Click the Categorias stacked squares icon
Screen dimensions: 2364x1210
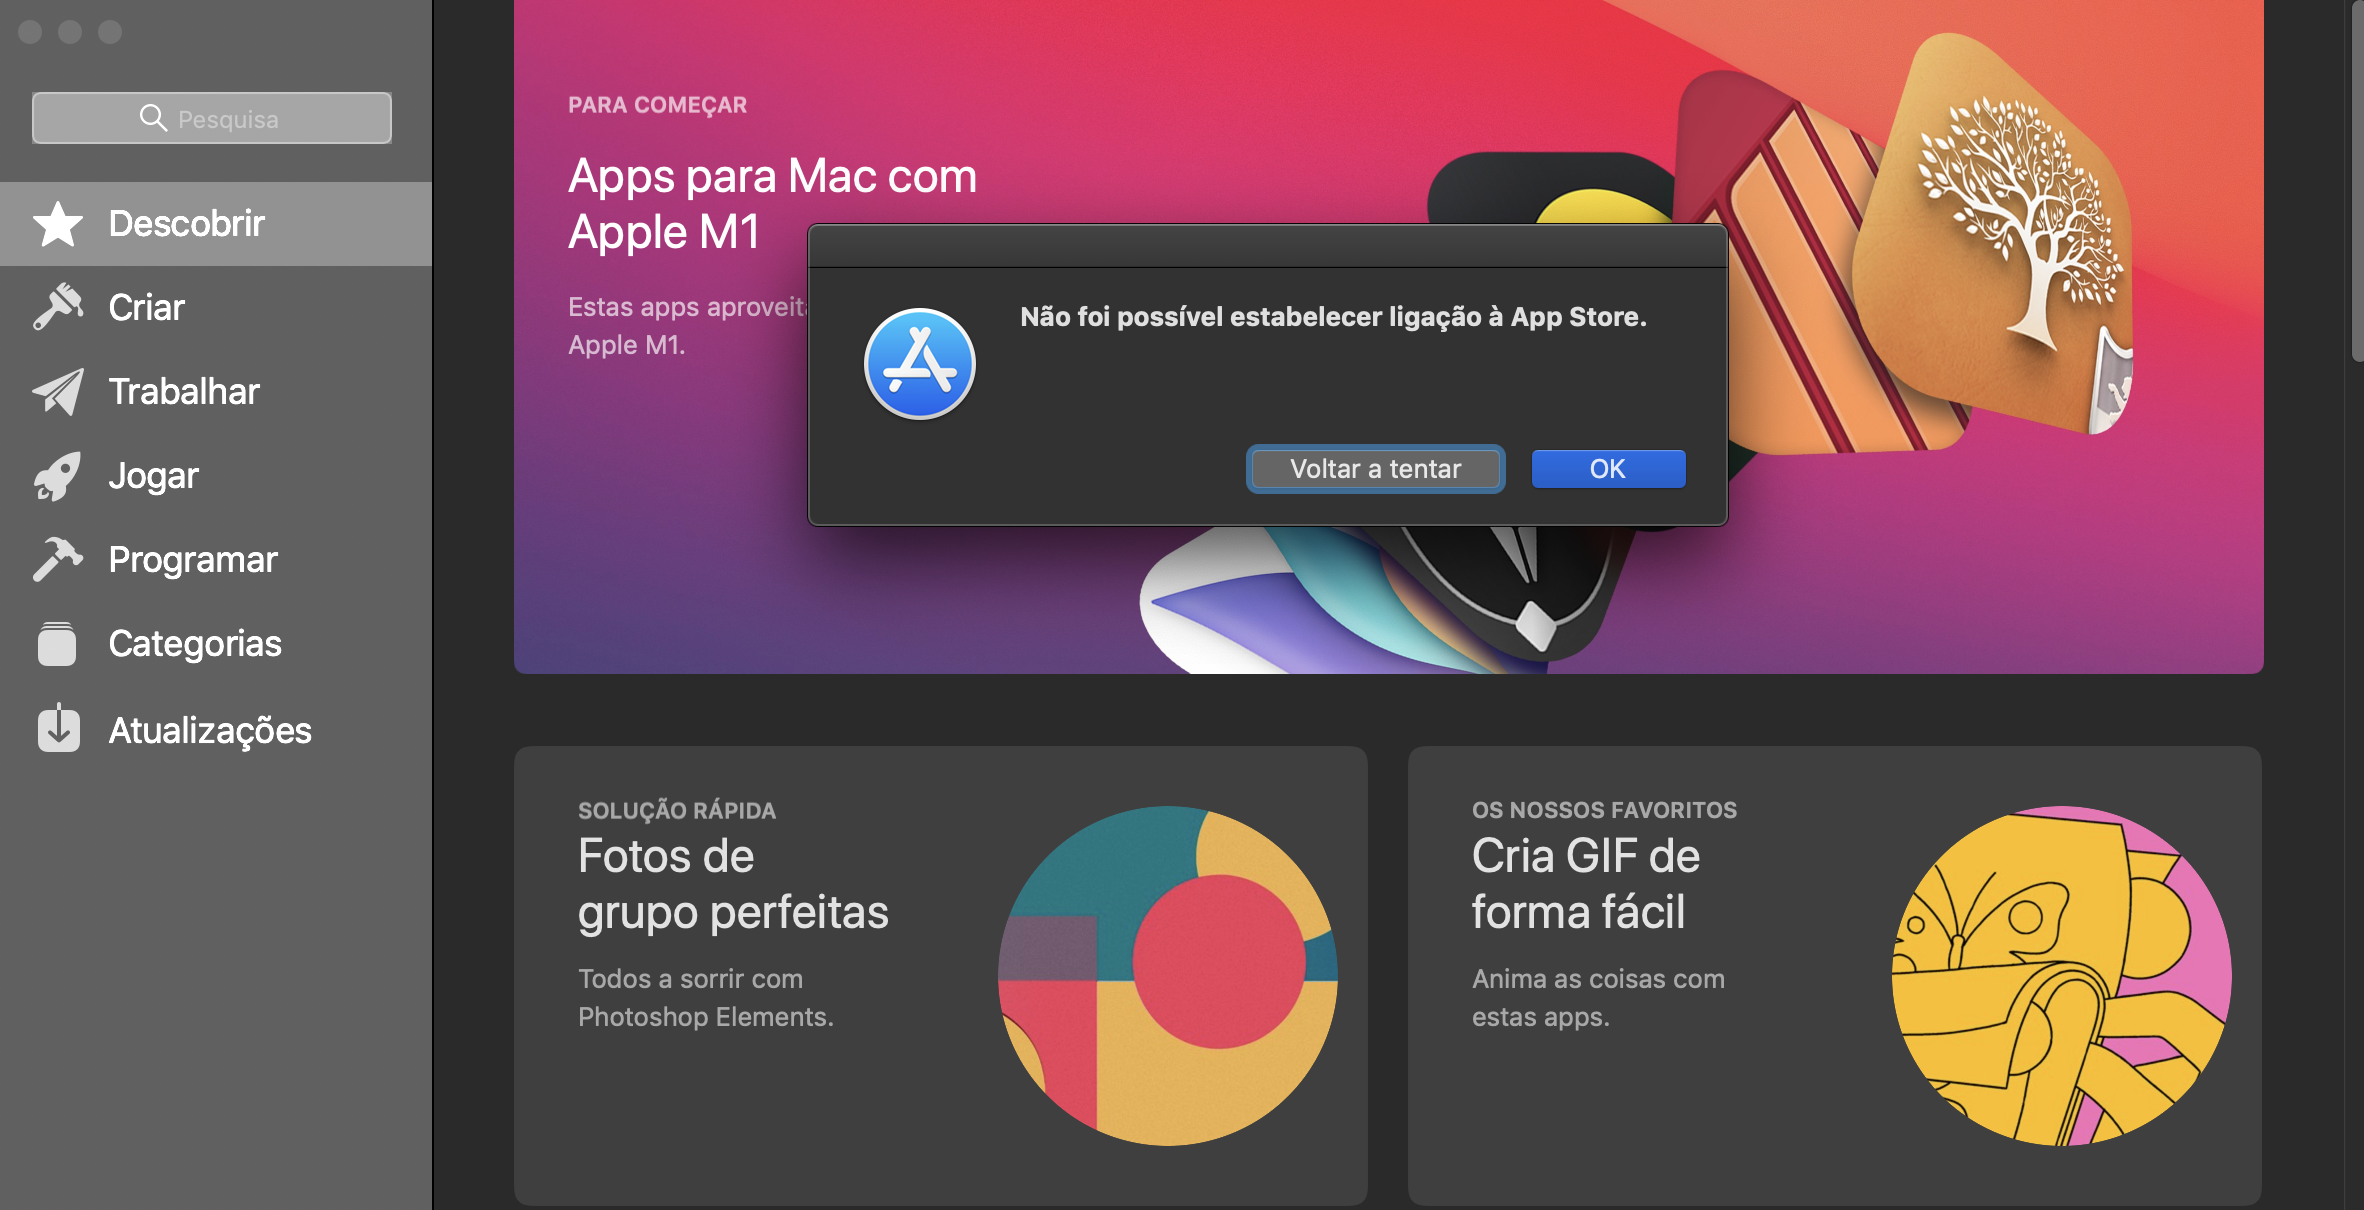coord(58,644)
